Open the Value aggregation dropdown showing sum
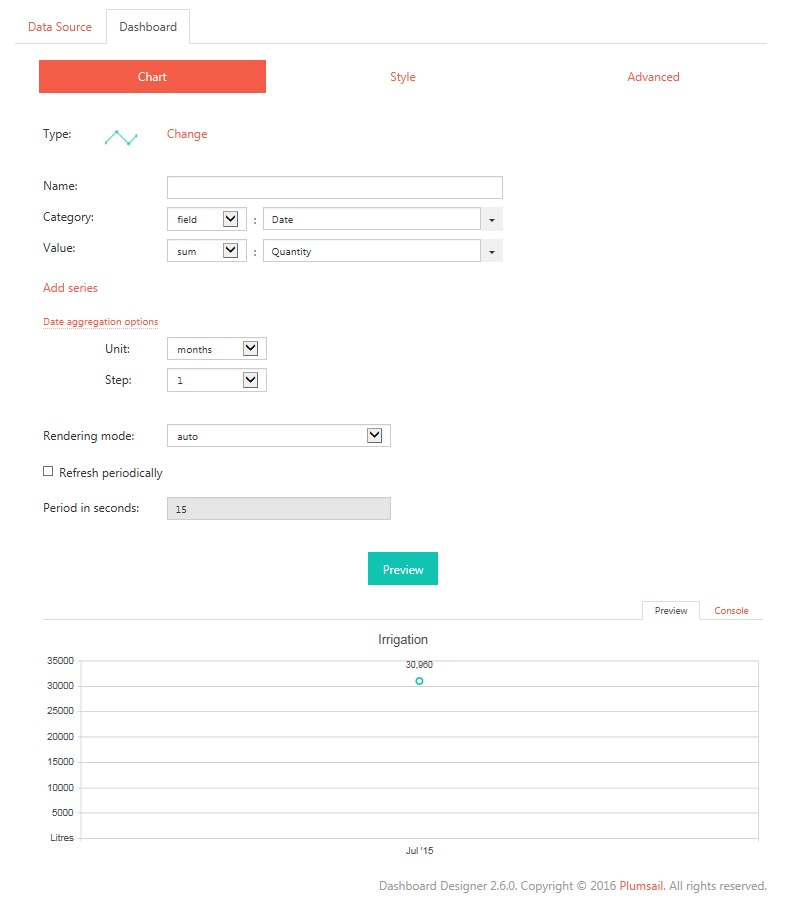The width and height of the screenshot is (799, 901). 207,251
